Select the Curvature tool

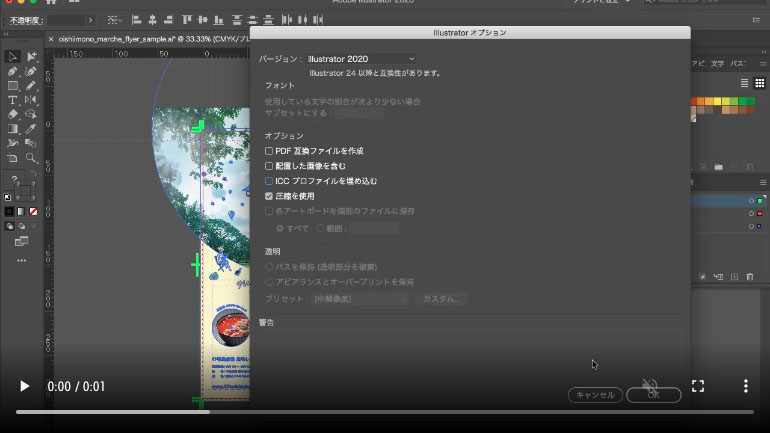tap(31, 72)
